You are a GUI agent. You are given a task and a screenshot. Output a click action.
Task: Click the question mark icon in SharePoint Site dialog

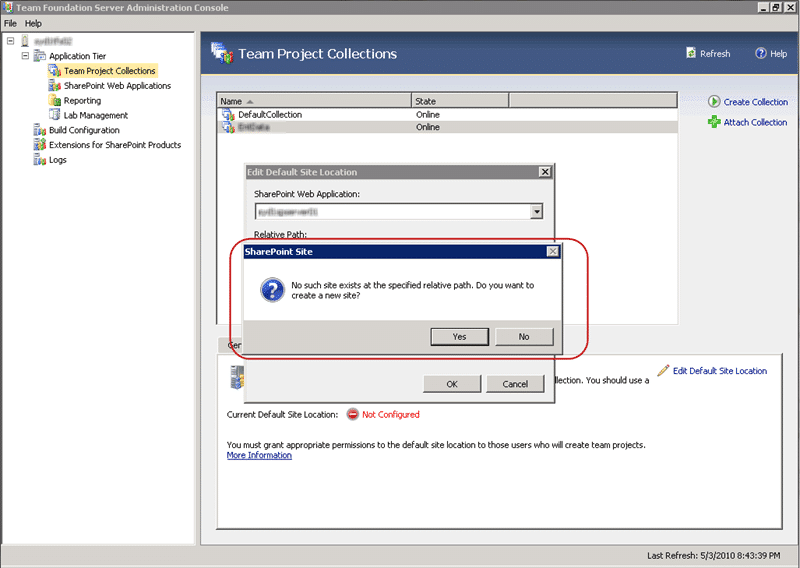pyautogui.click(x=272, y=290)
